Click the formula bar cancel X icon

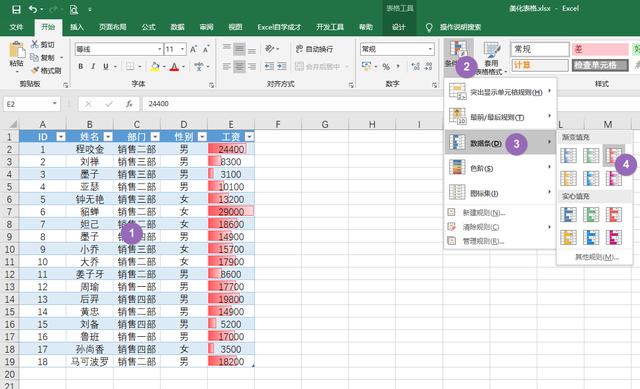pyautogui.click(x=88, y=104)
